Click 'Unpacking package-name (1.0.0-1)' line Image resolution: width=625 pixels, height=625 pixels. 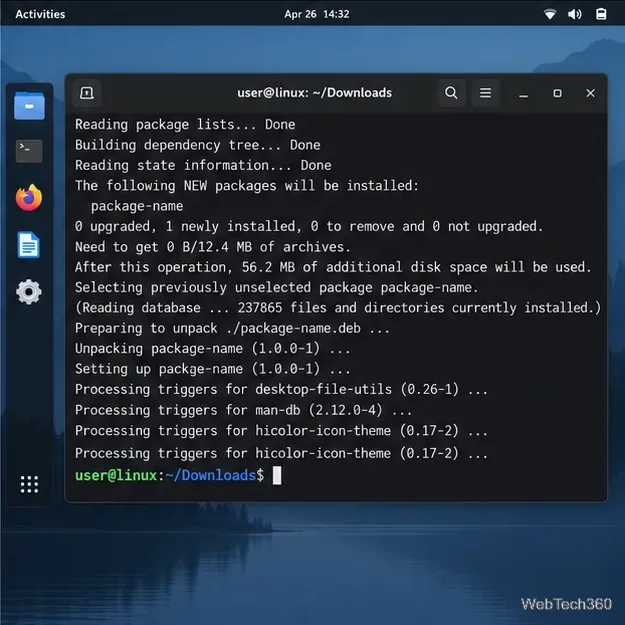[x=213, y=349]
